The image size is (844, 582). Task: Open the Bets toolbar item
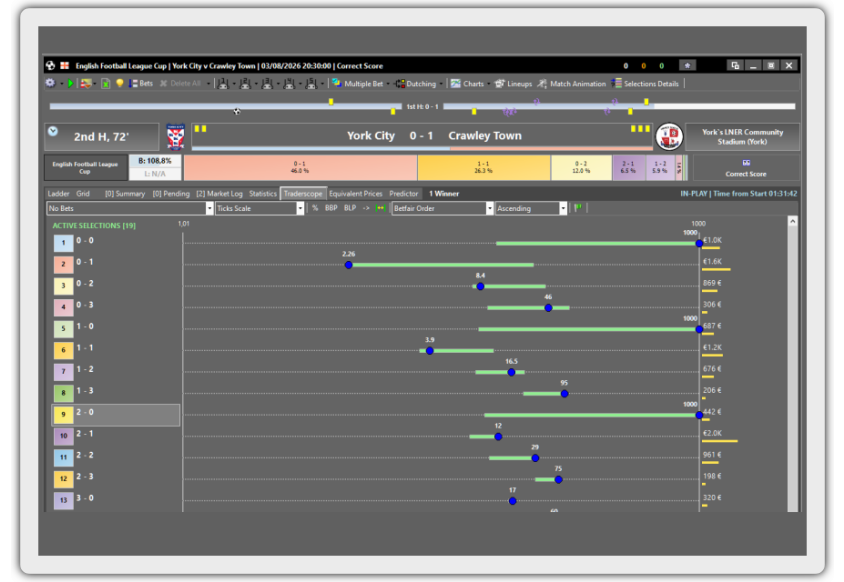coord(141,83)
